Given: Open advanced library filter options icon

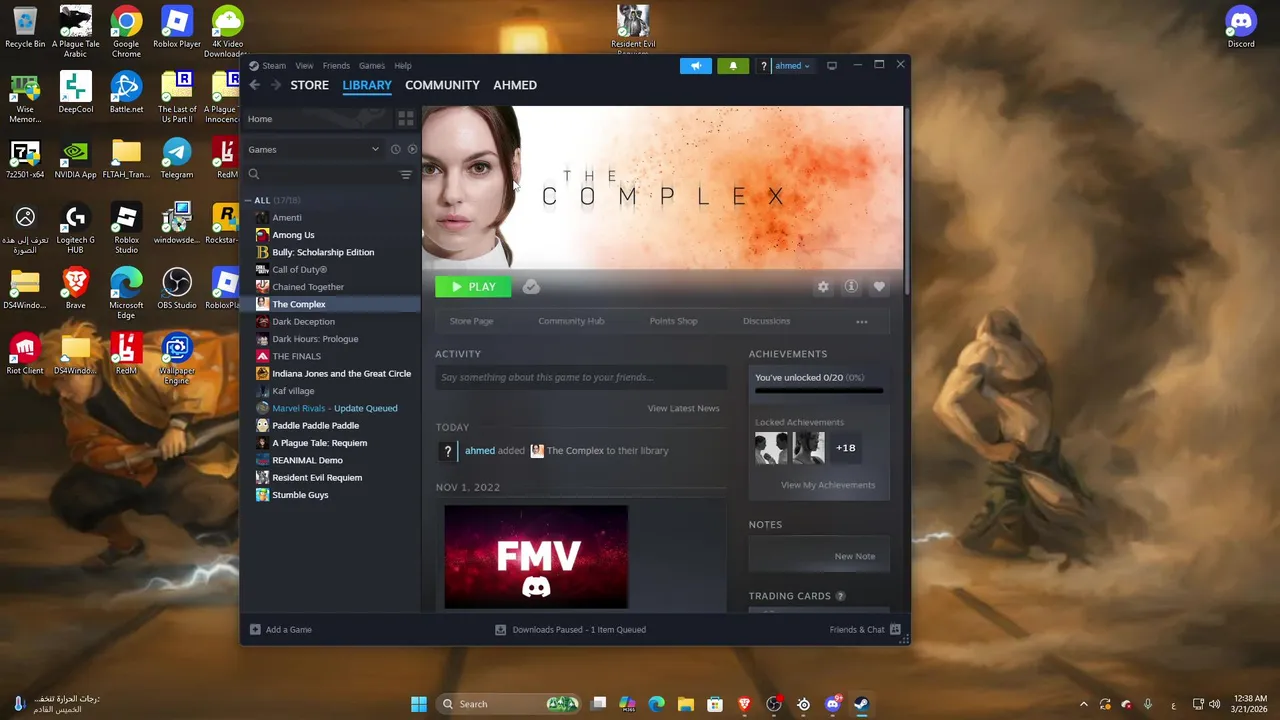Looking at the screenshot, I should pos(406,174).
